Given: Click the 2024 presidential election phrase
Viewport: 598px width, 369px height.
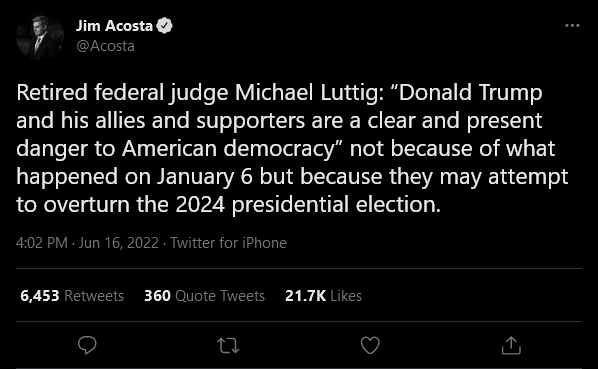Looking at the screenshot, I should click(308, 205).
